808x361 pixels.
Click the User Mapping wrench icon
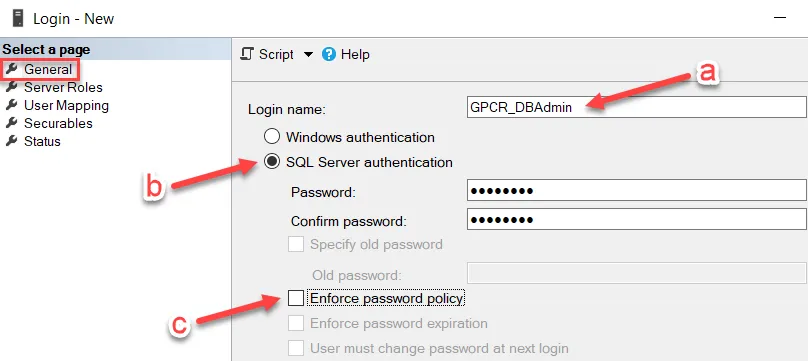click(12, 105)
